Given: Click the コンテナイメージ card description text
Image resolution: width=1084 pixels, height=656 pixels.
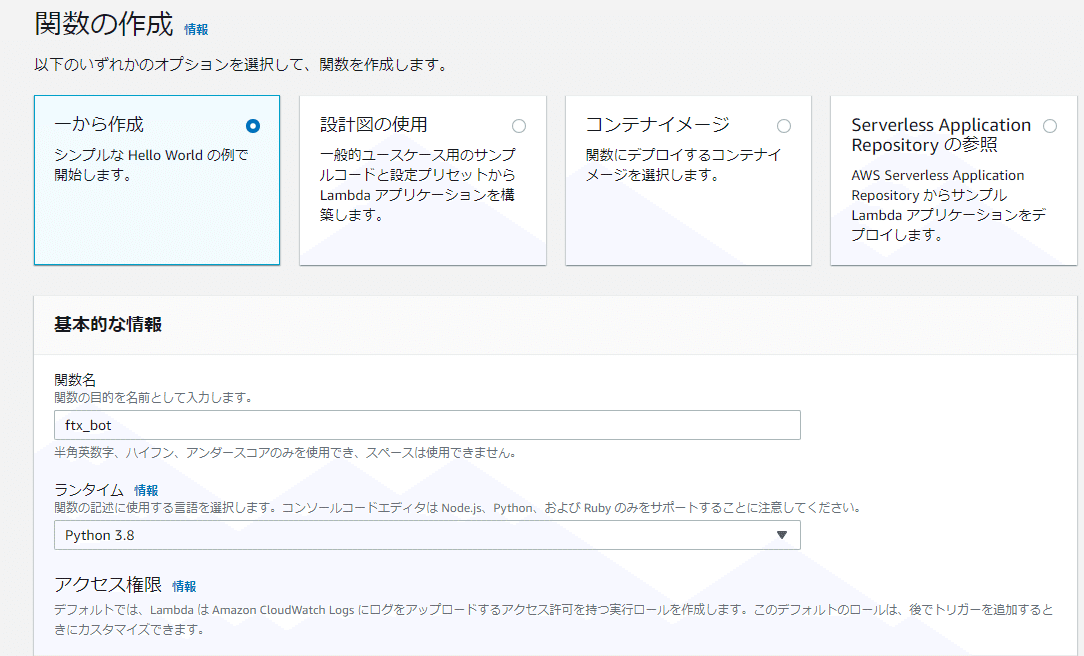Looking at the screenshot, I should coord(683,165).
